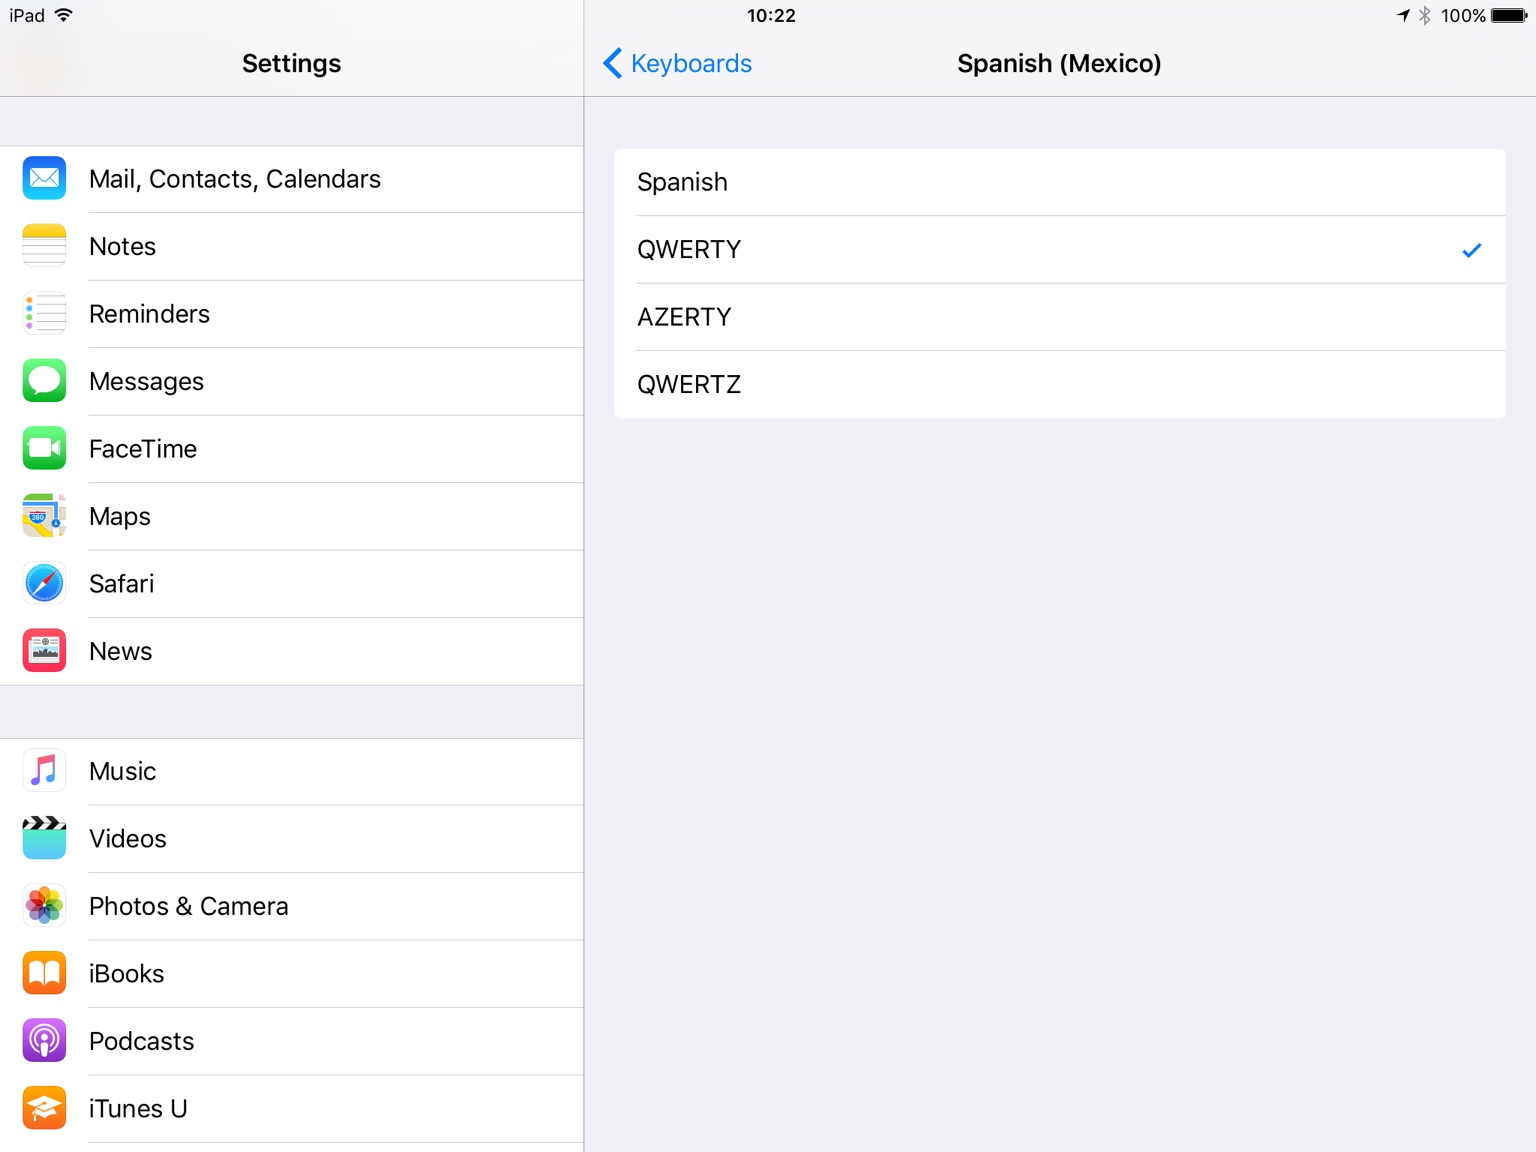Viewport: 1536px width, 1152px height.
Task: Tap the 100% battery percentage text
Action: coord(1463,16)
